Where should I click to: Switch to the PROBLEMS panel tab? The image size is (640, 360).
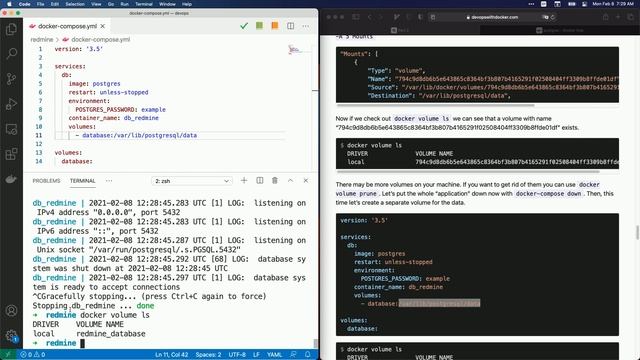(47, 181)
